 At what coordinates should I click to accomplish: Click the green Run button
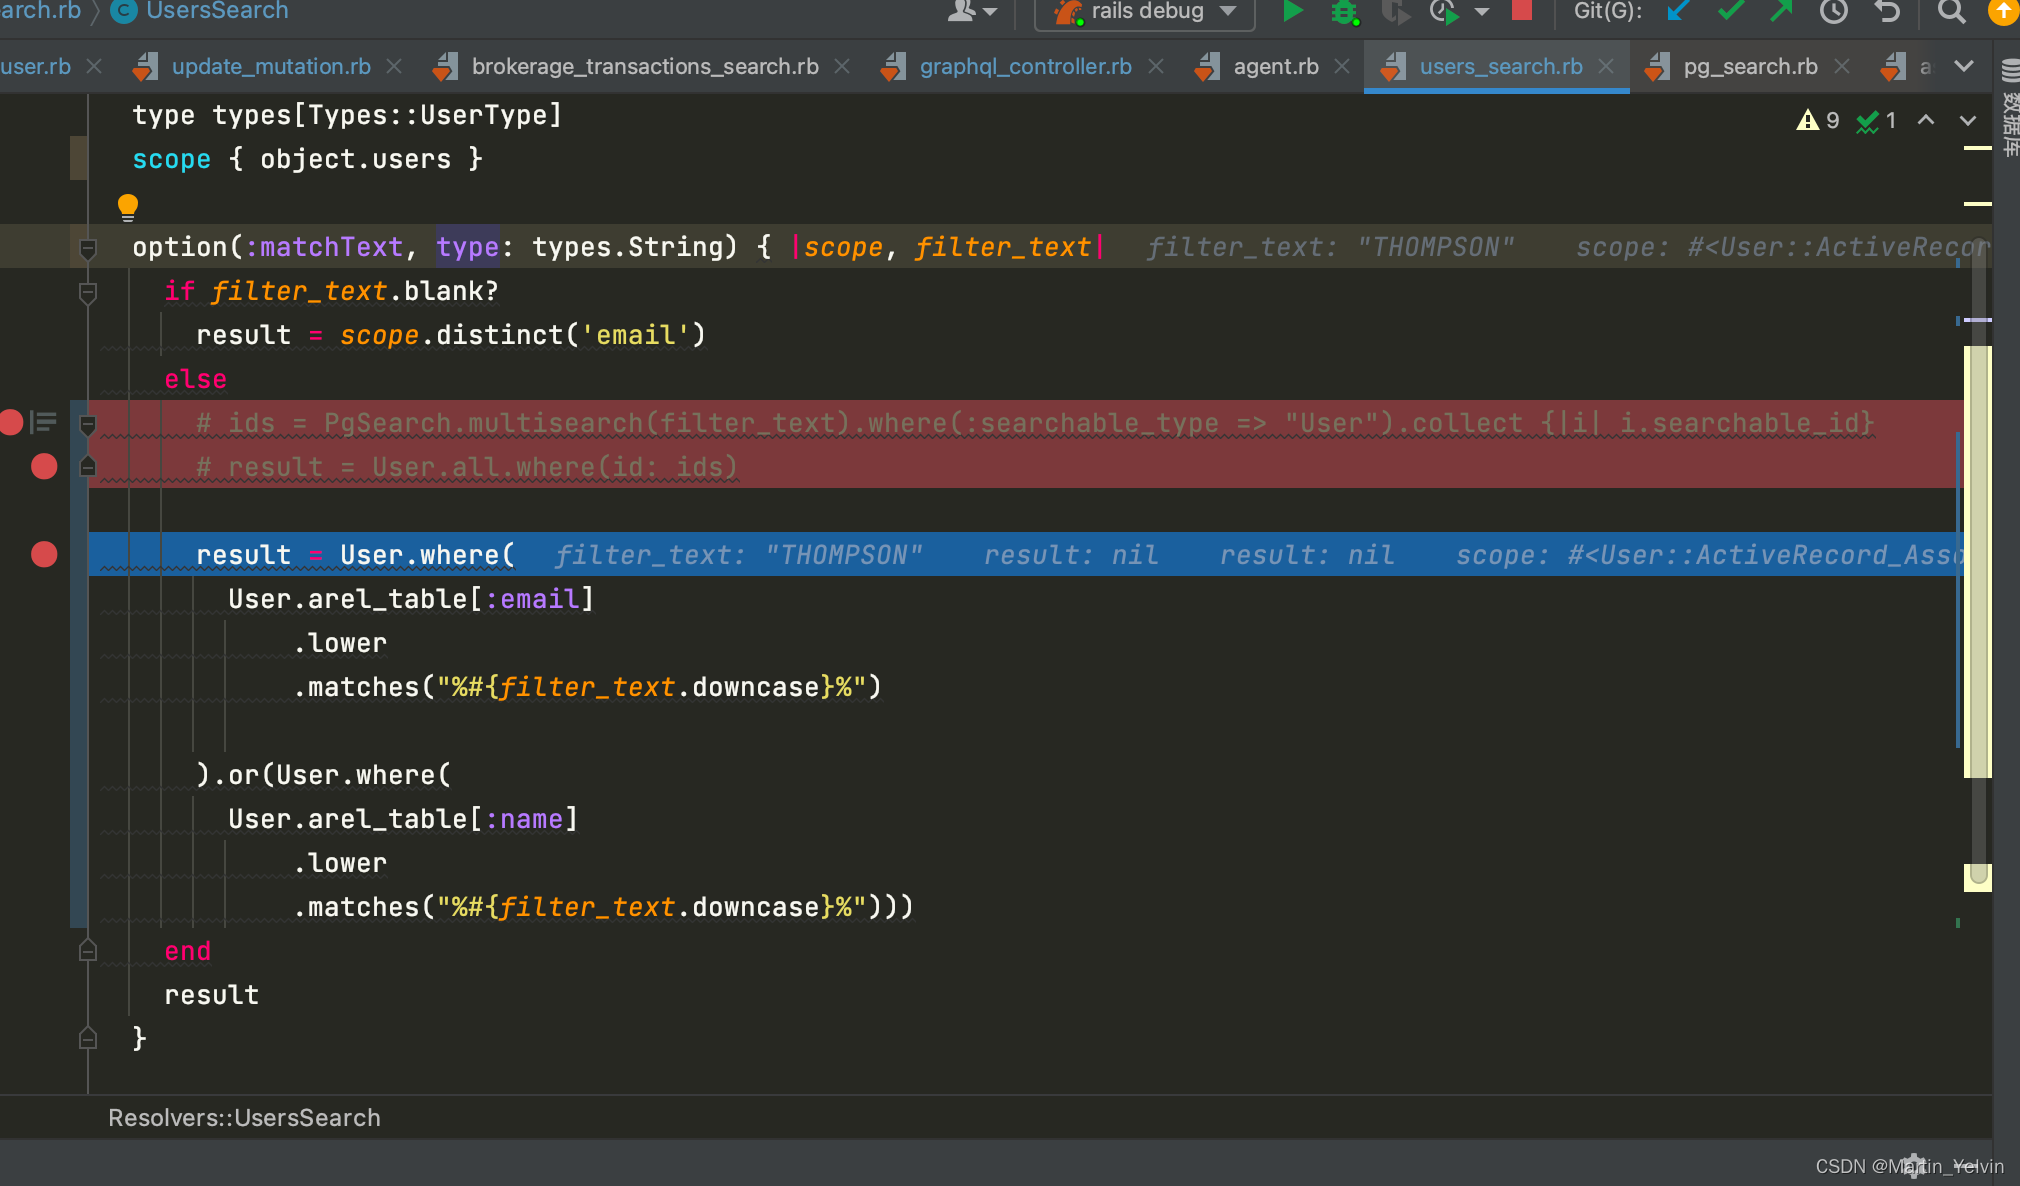pyautogui.click(x=1292, y=11)
